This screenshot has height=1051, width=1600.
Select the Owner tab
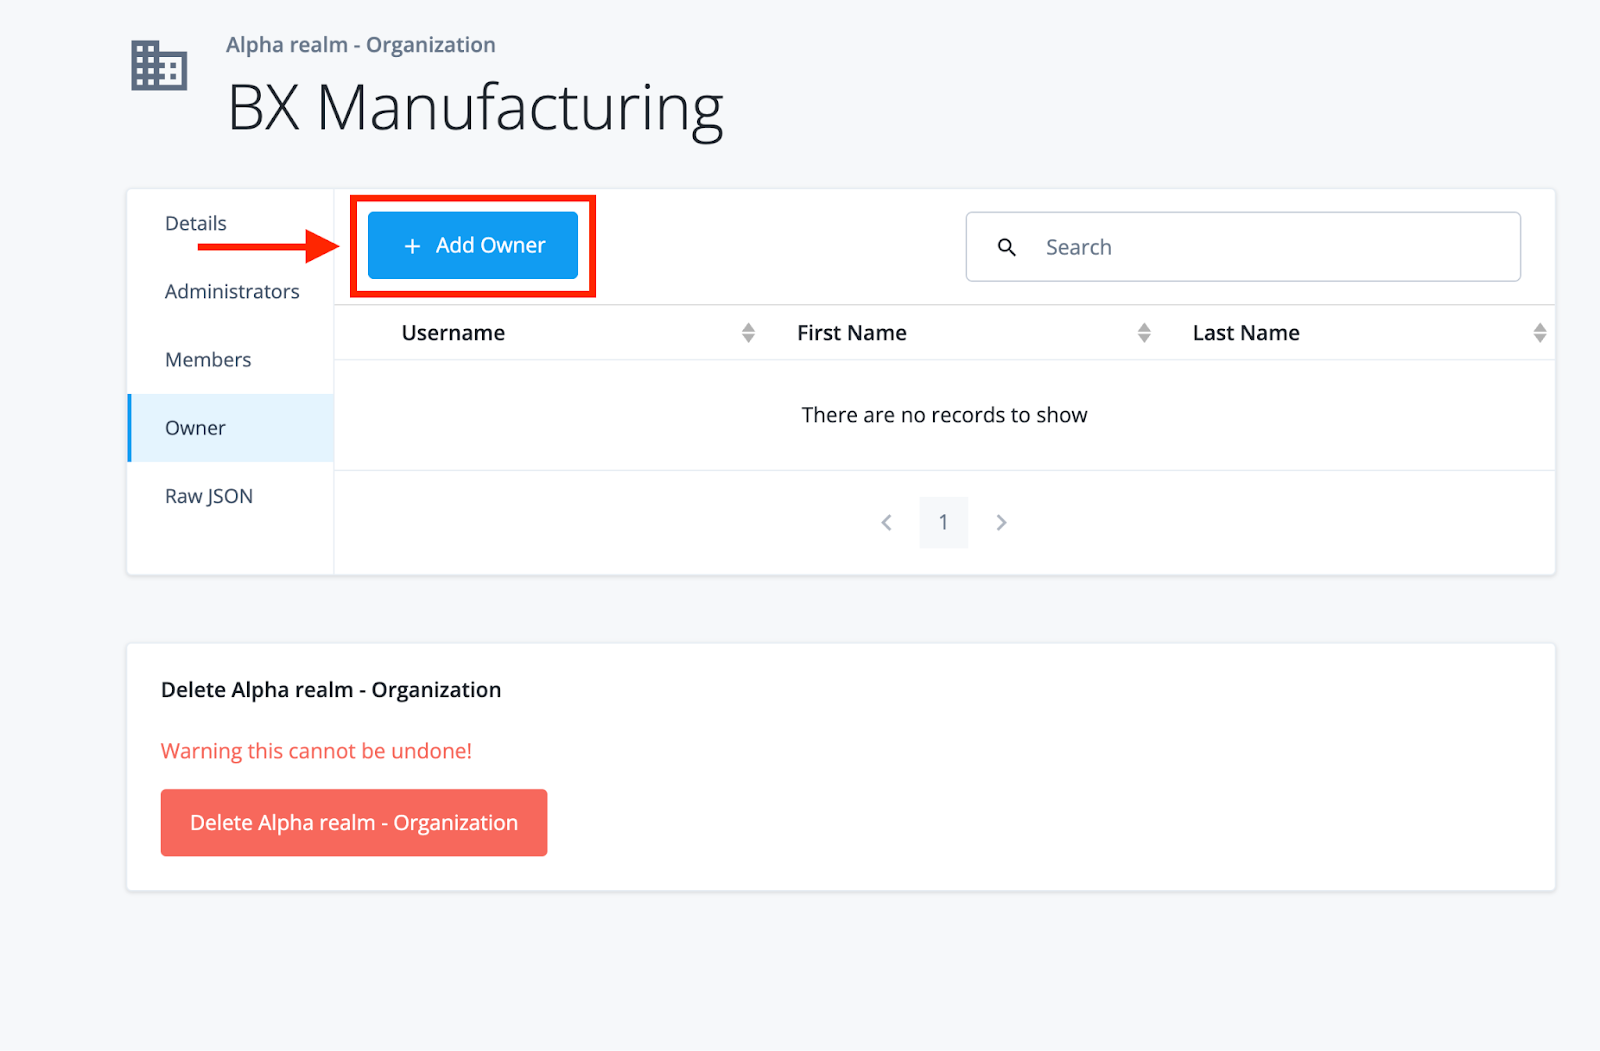click(x=196, y=428)
